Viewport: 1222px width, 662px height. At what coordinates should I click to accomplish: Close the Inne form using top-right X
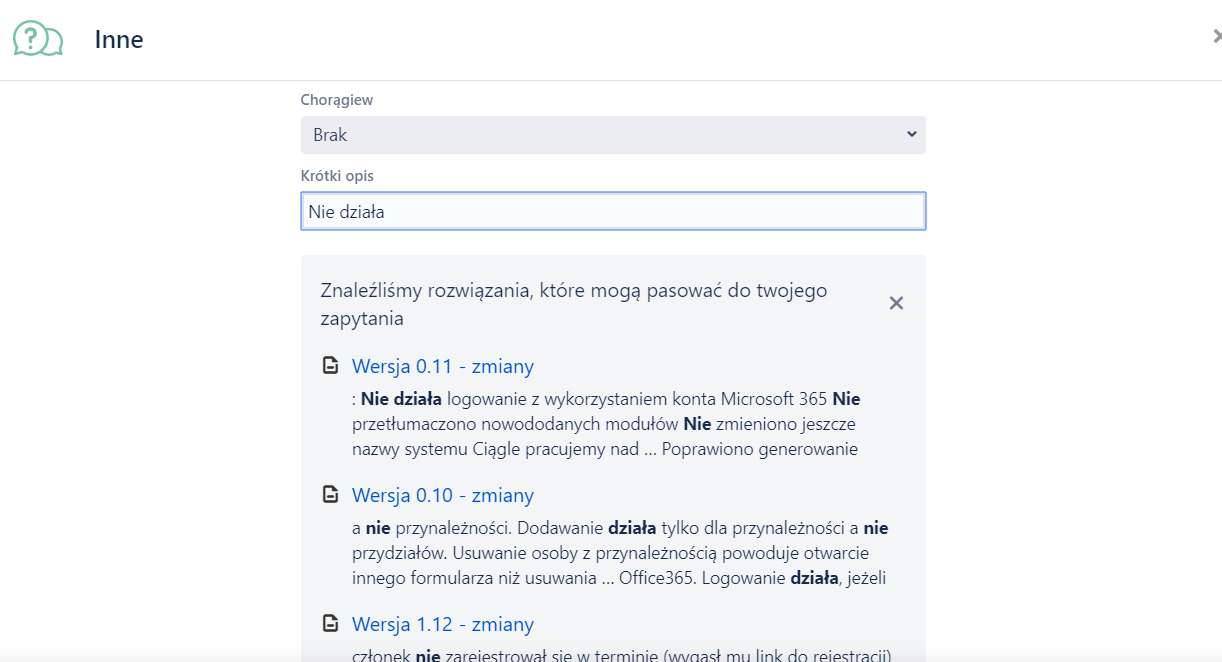tap(1216, 37)
